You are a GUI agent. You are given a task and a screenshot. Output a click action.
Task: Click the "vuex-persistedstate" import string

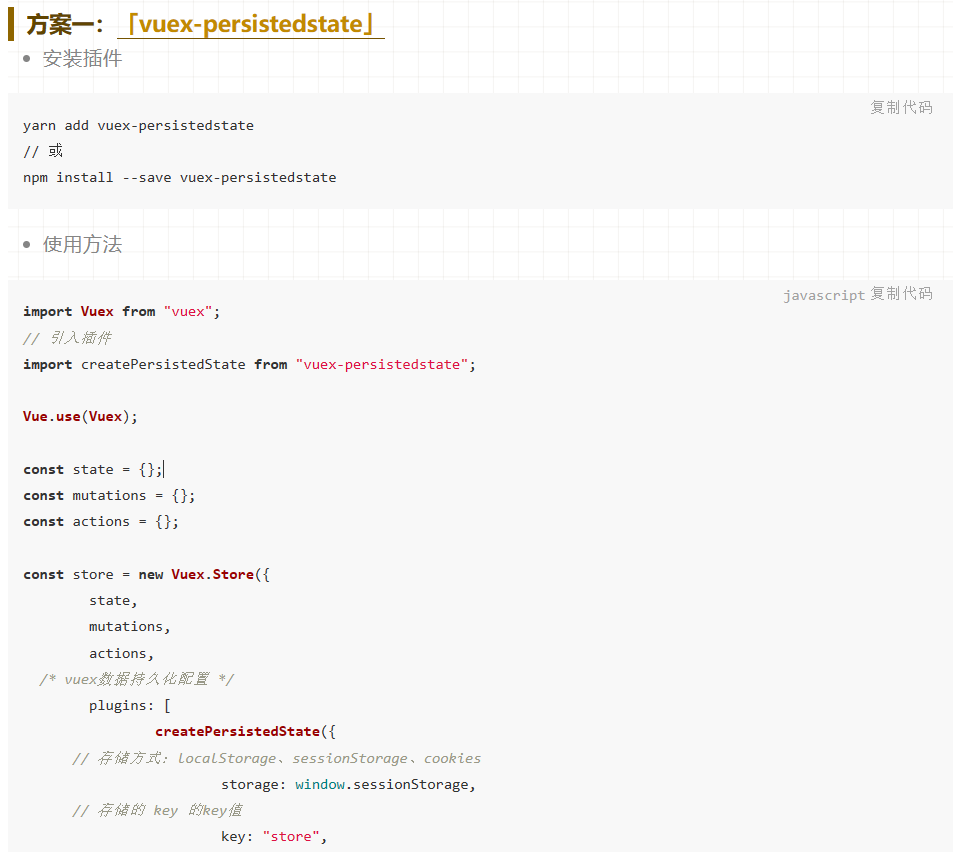(382, 365)
